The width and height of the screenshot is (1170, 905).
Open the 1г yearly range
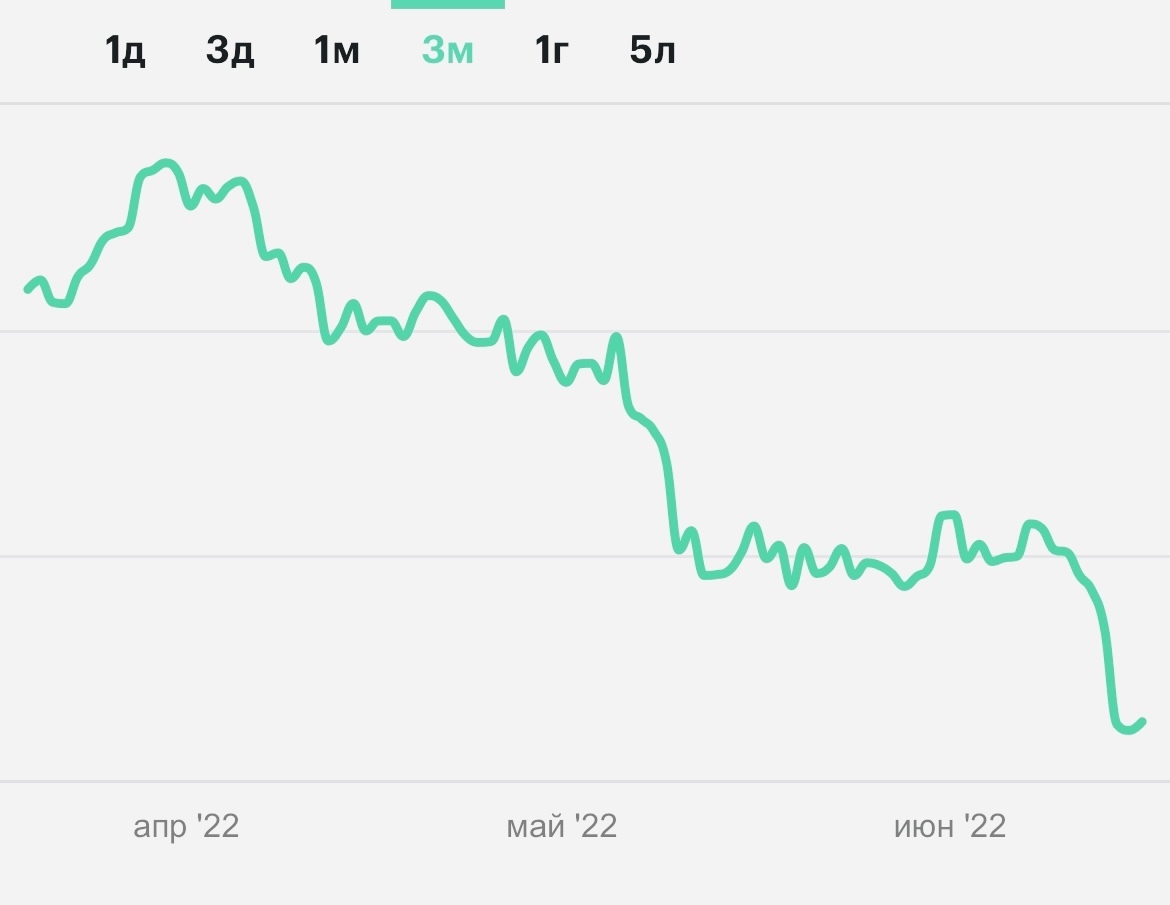tap(551, 49)
